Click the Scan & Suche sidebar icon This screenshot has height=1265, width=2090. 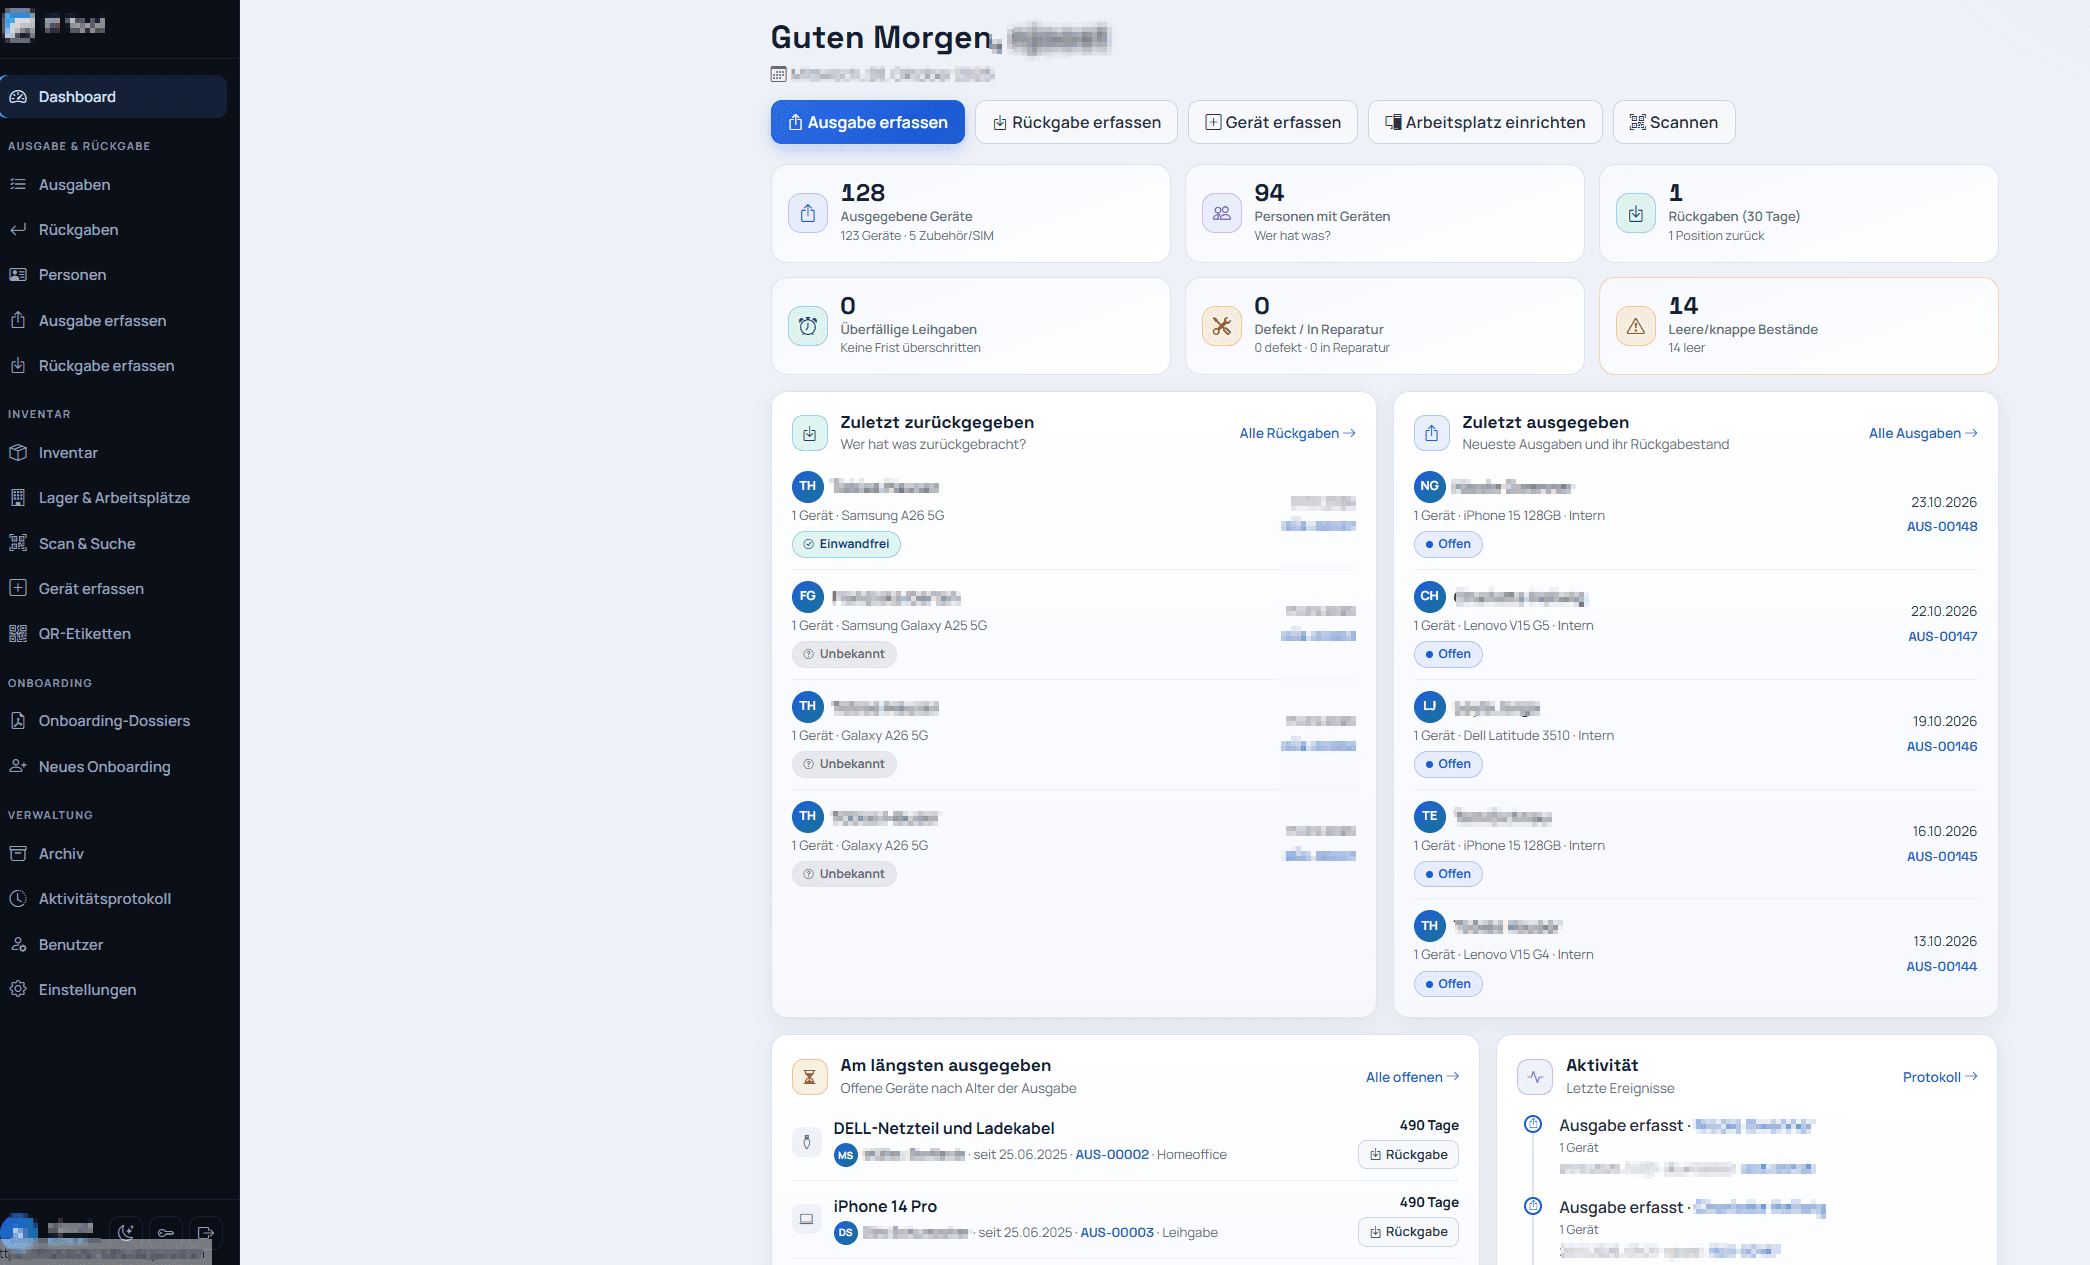[18, 543]
